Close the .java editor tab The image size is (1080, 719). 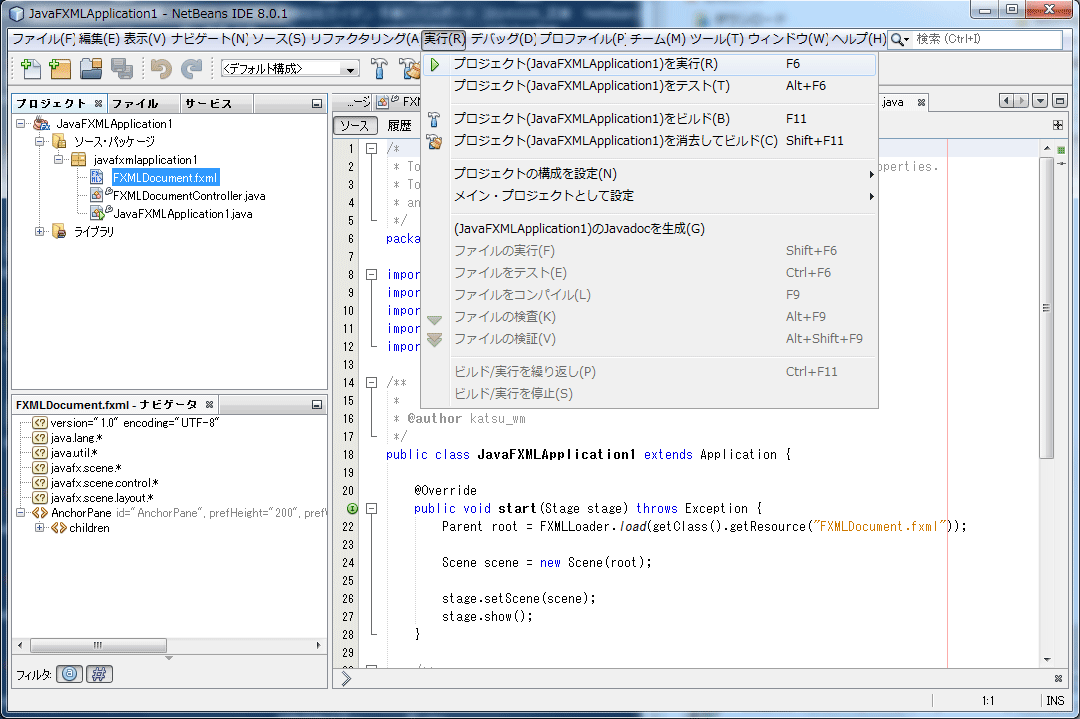921,103
